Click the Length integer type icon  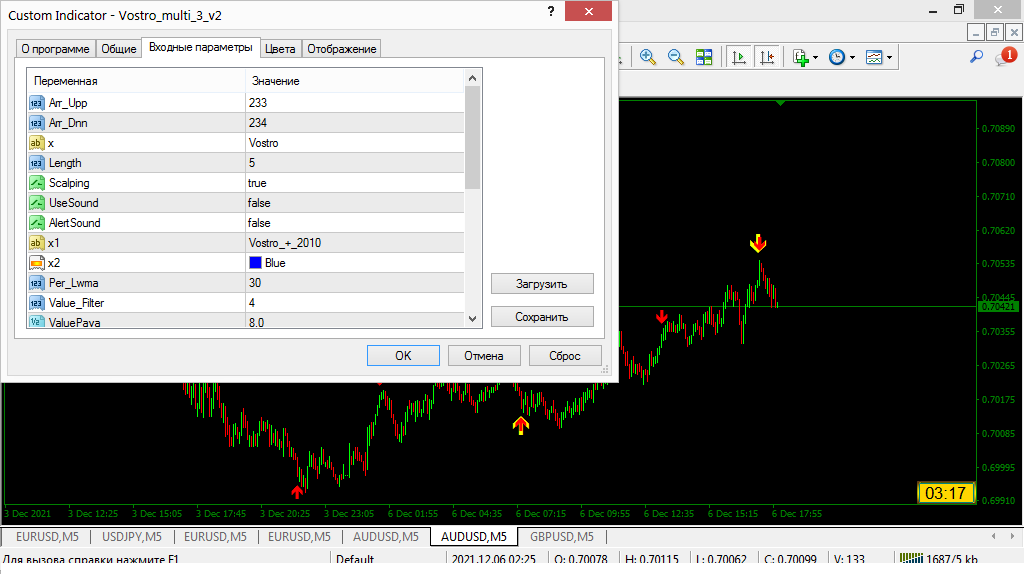(x=37, y=163)
